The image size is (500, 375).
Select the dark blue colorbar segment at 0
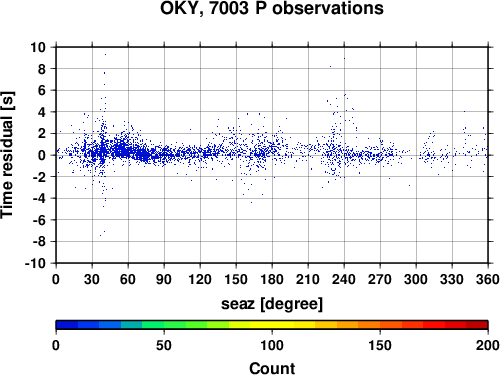(67, 325)
